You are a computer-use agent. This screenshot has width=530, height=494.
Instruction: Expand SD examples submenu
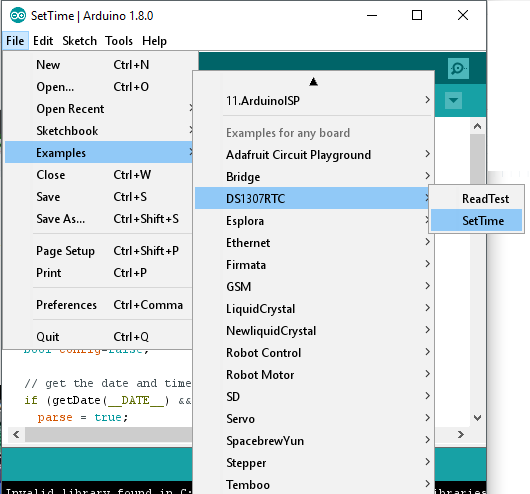313,396
